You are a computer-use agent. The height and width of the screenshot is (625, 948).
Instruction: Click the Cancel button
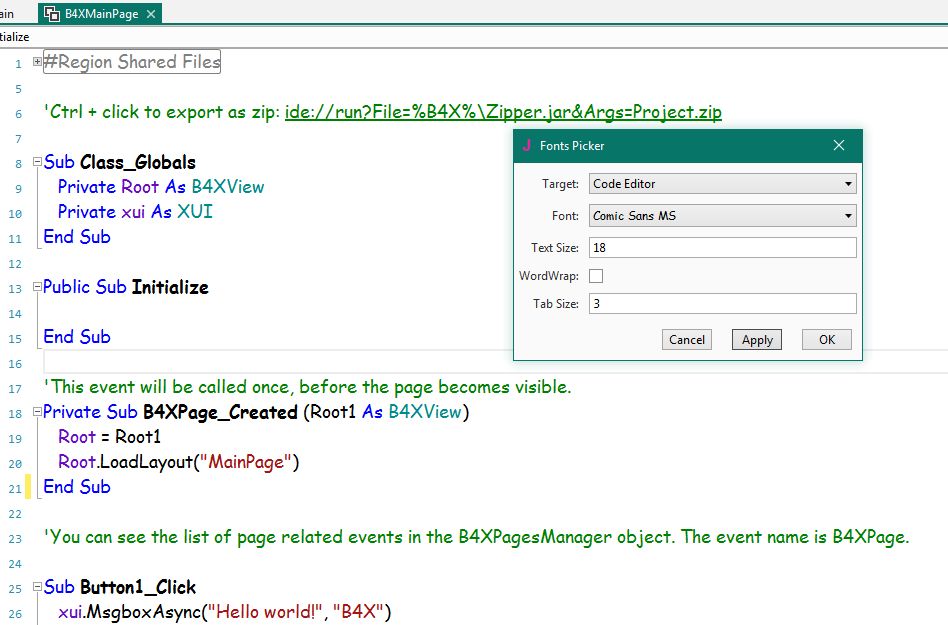point(686,339)
